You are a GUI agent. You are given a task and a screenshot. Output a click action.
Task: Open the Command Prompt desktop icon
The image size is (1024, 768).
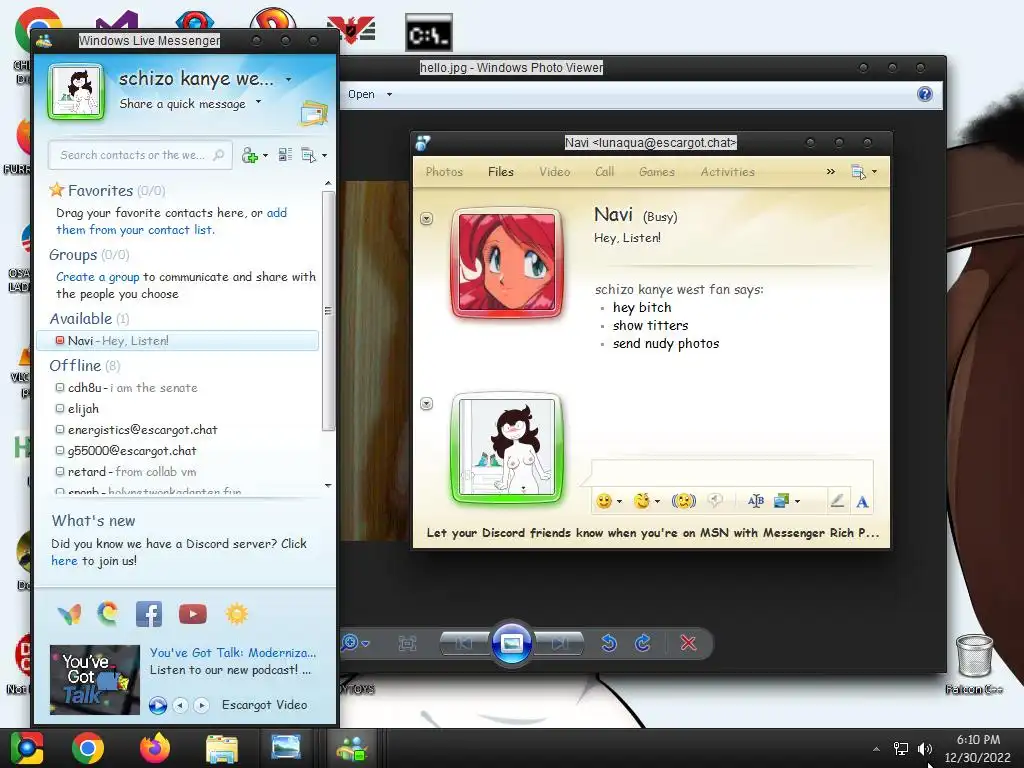tap(428, 33)
